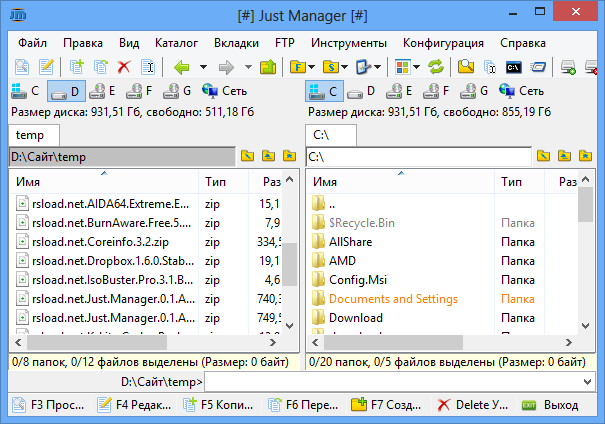
Task: Expand the back history dropdown arrow
Action: coord(203,67)
